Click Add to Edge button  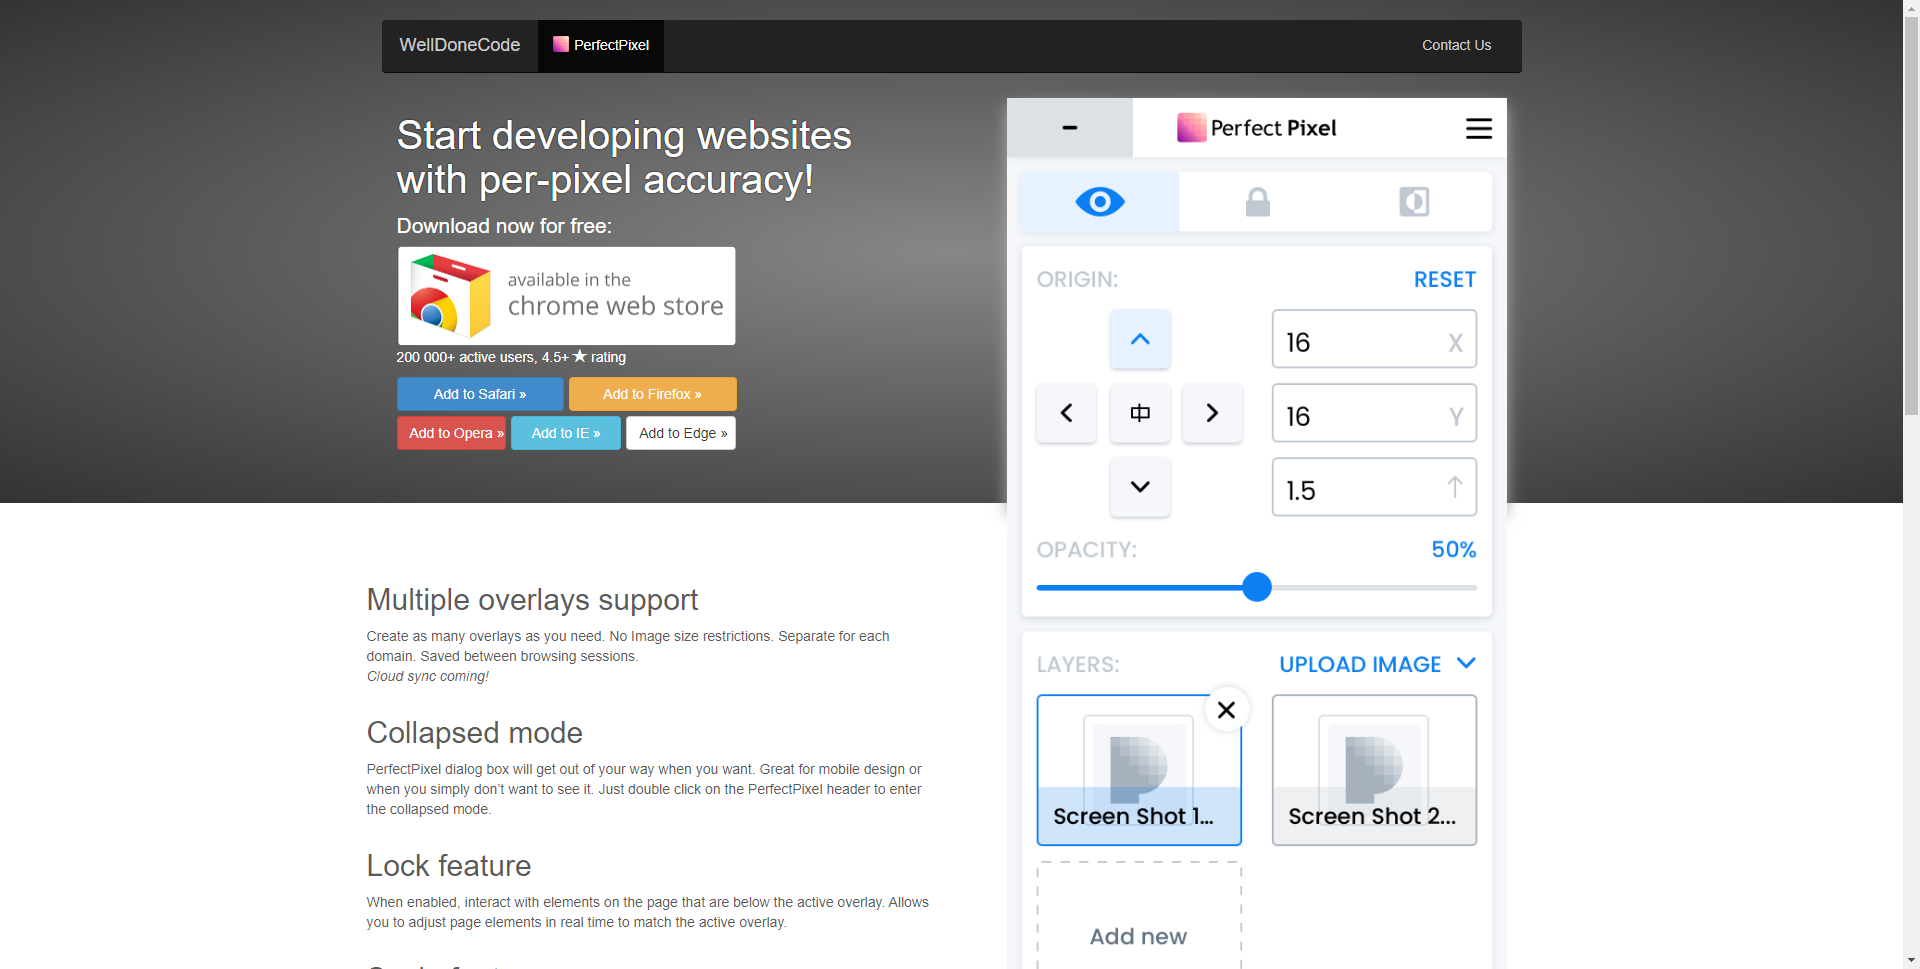pos(681,433)
